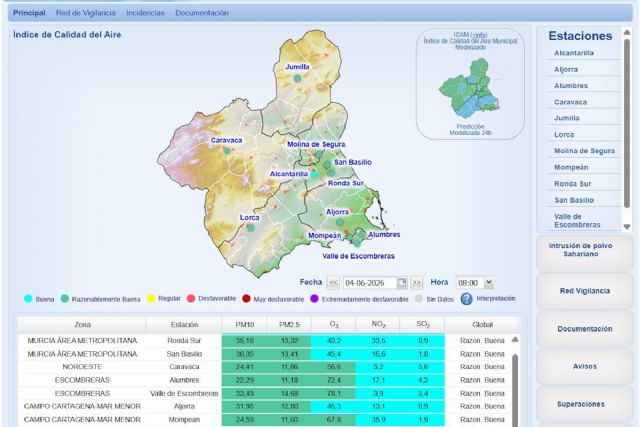Select the Lorca station dot on map
Image resolution: width=640 pixels, height=427 pixels.
click(x=251, y=228)
